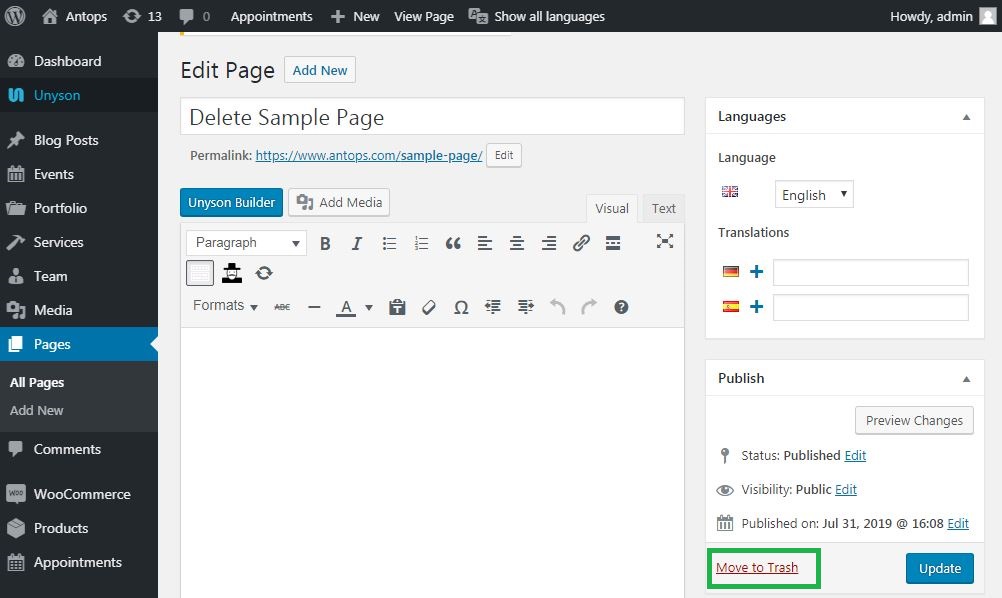Click the Update button
Screen dimensions: 1002x598
[939, 569]
